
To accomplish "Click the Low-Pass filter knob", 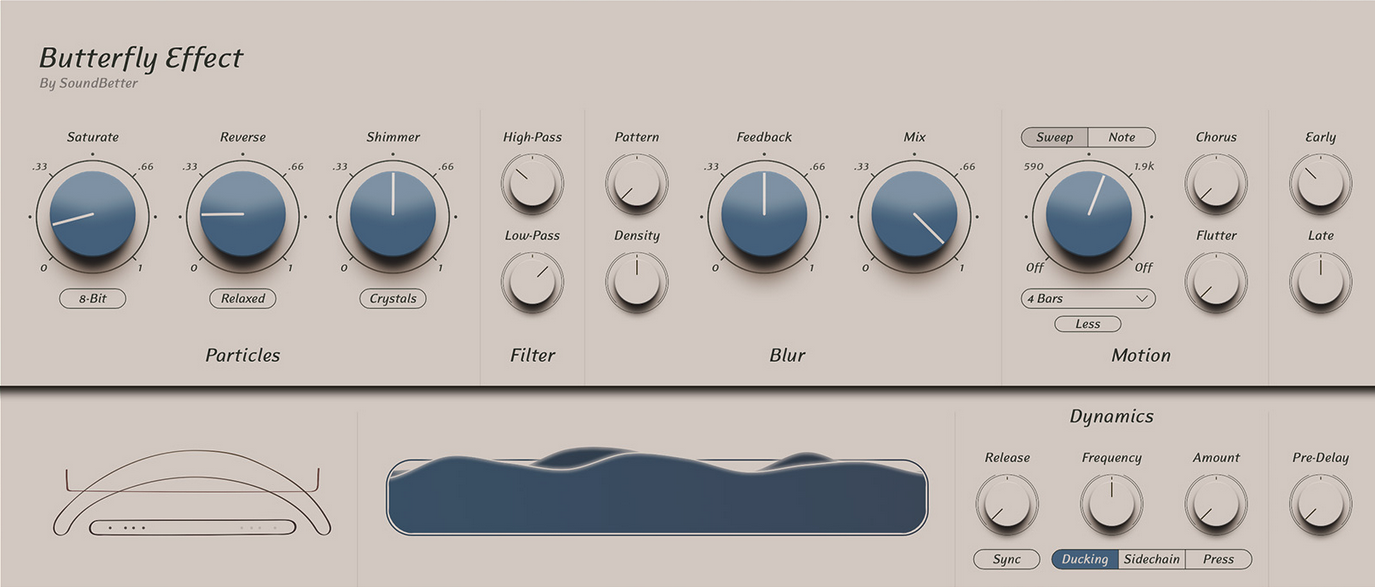I will pyautogui.click(x=532, y=280).
